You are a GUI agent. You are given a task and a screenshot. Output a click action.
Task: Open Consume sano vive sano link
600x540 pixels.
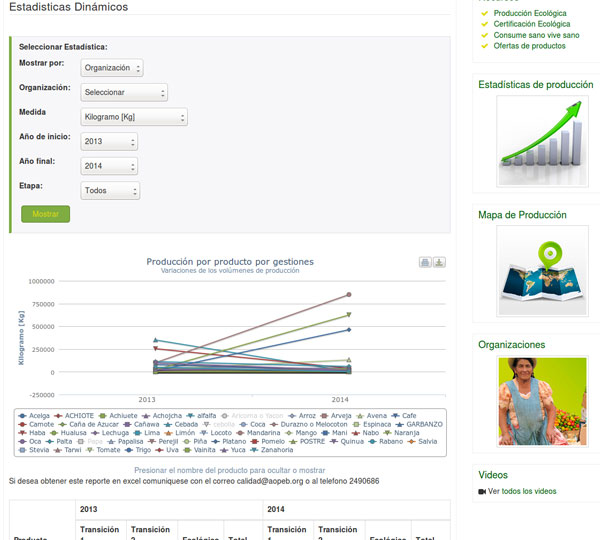click(536, 35)
